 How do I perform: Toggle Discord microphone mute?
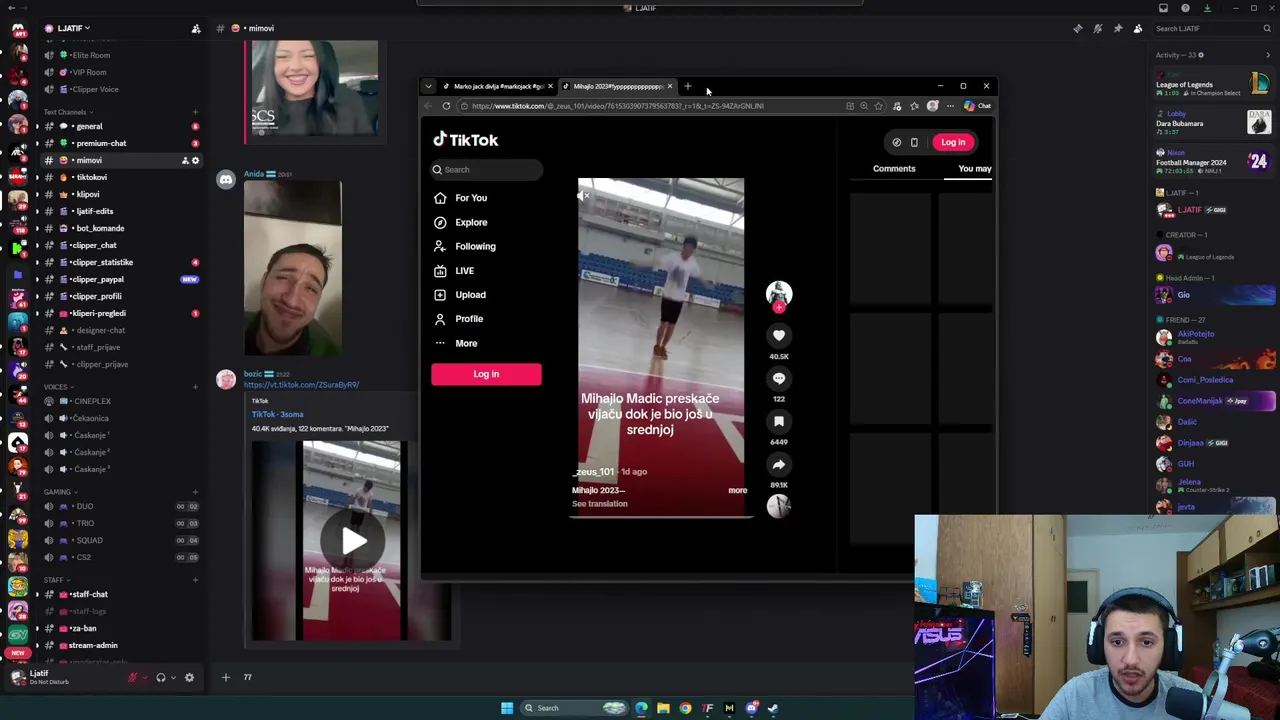(132, 677)
